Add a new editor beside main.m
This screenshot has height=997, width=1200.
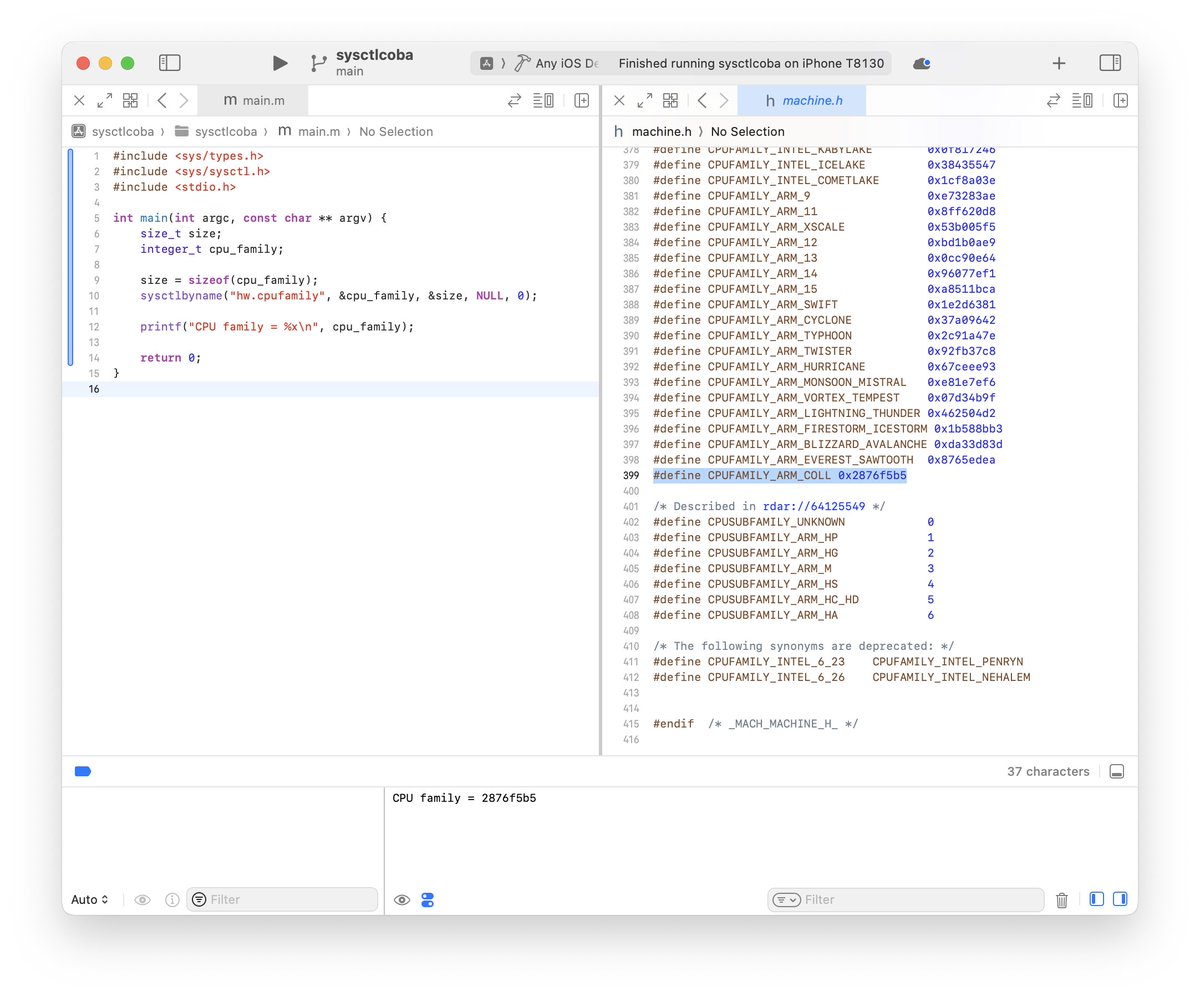coord(581,100)
